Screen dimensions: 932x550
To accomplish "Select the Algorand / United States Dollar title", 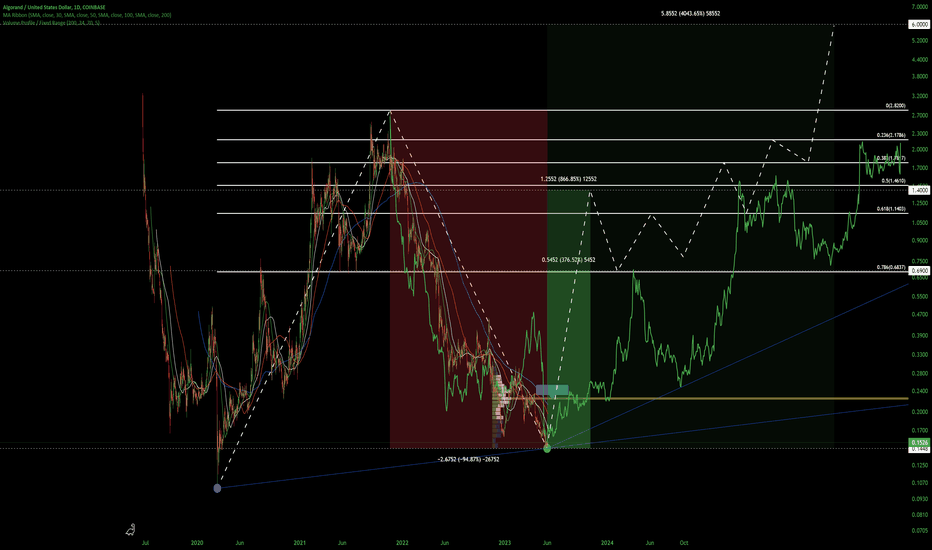I will point(54,7).
